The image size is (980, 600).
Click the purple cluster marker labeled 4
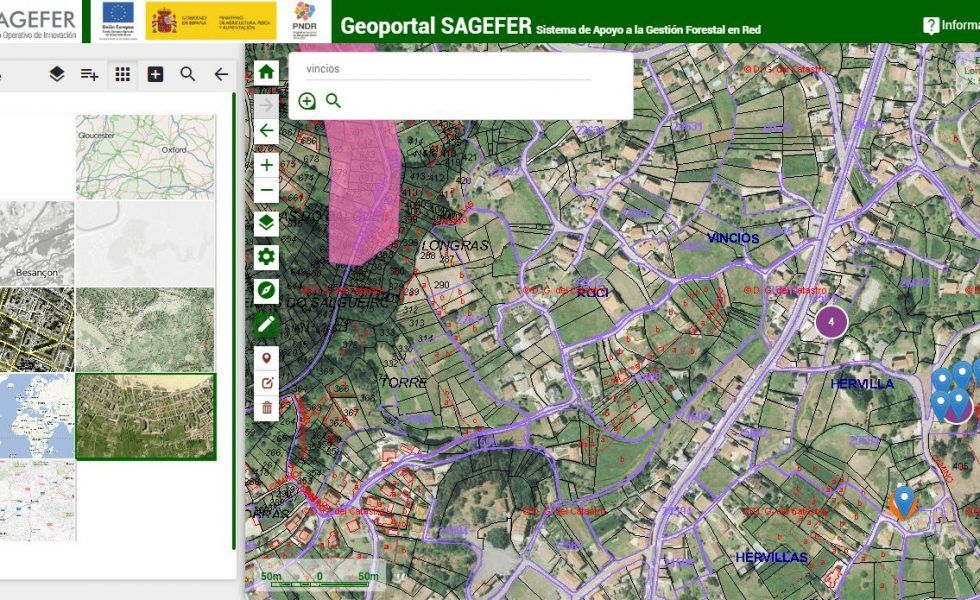coord(833,323)
